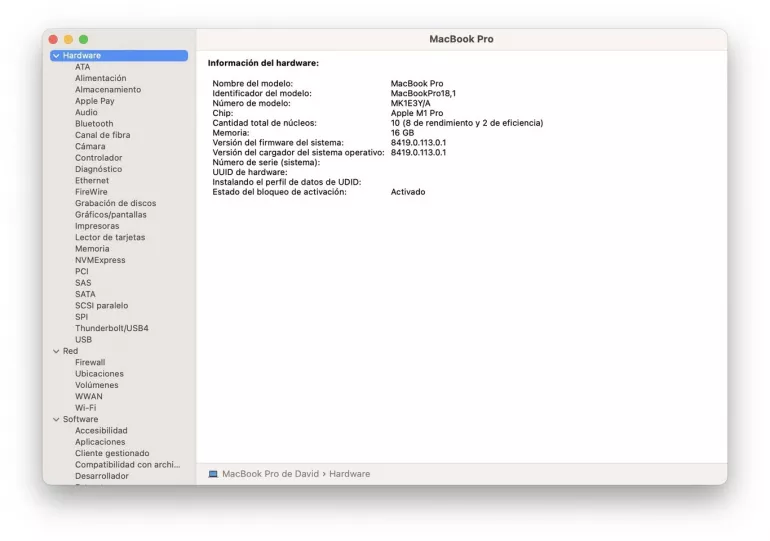Screen dimensions: 770x541
Task: Minimize window with the yellow button
Action: tap(69, 40)
